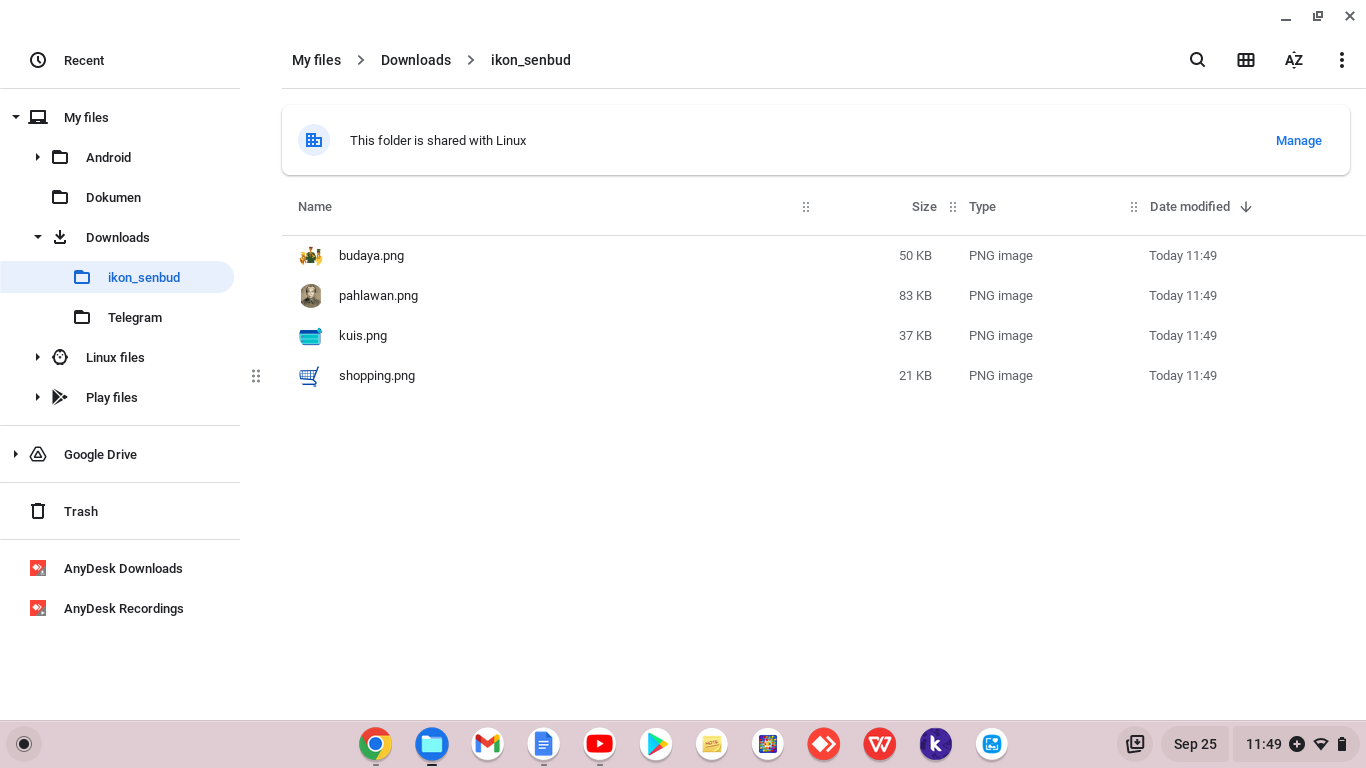Screen dimensions: 1366x768
Task: Expand Google Drive in the sidebar
Action: click(x=15, y=454)
